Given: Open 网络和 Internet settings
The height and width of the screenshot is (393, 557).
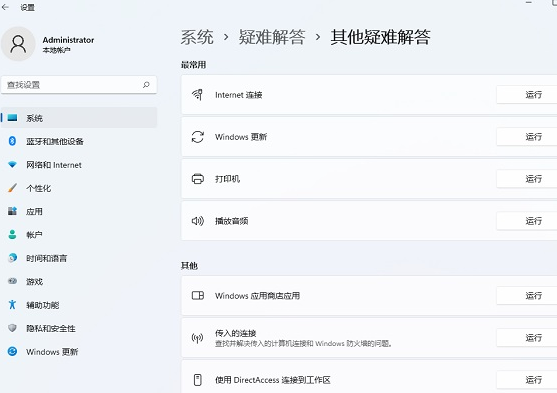Looking at the screenshot, I should click(x=79, y=165).
